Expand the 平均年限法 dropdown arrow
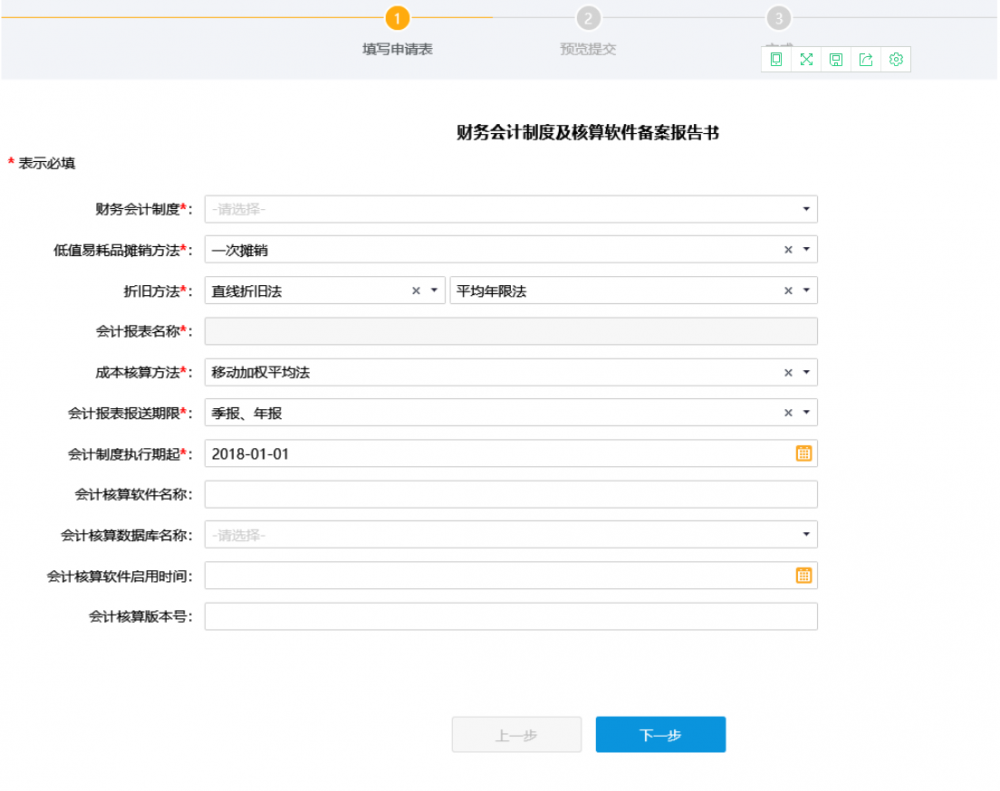Image resolution: width=1000 pixels, height=791 pixels. [x=806, y=291]
